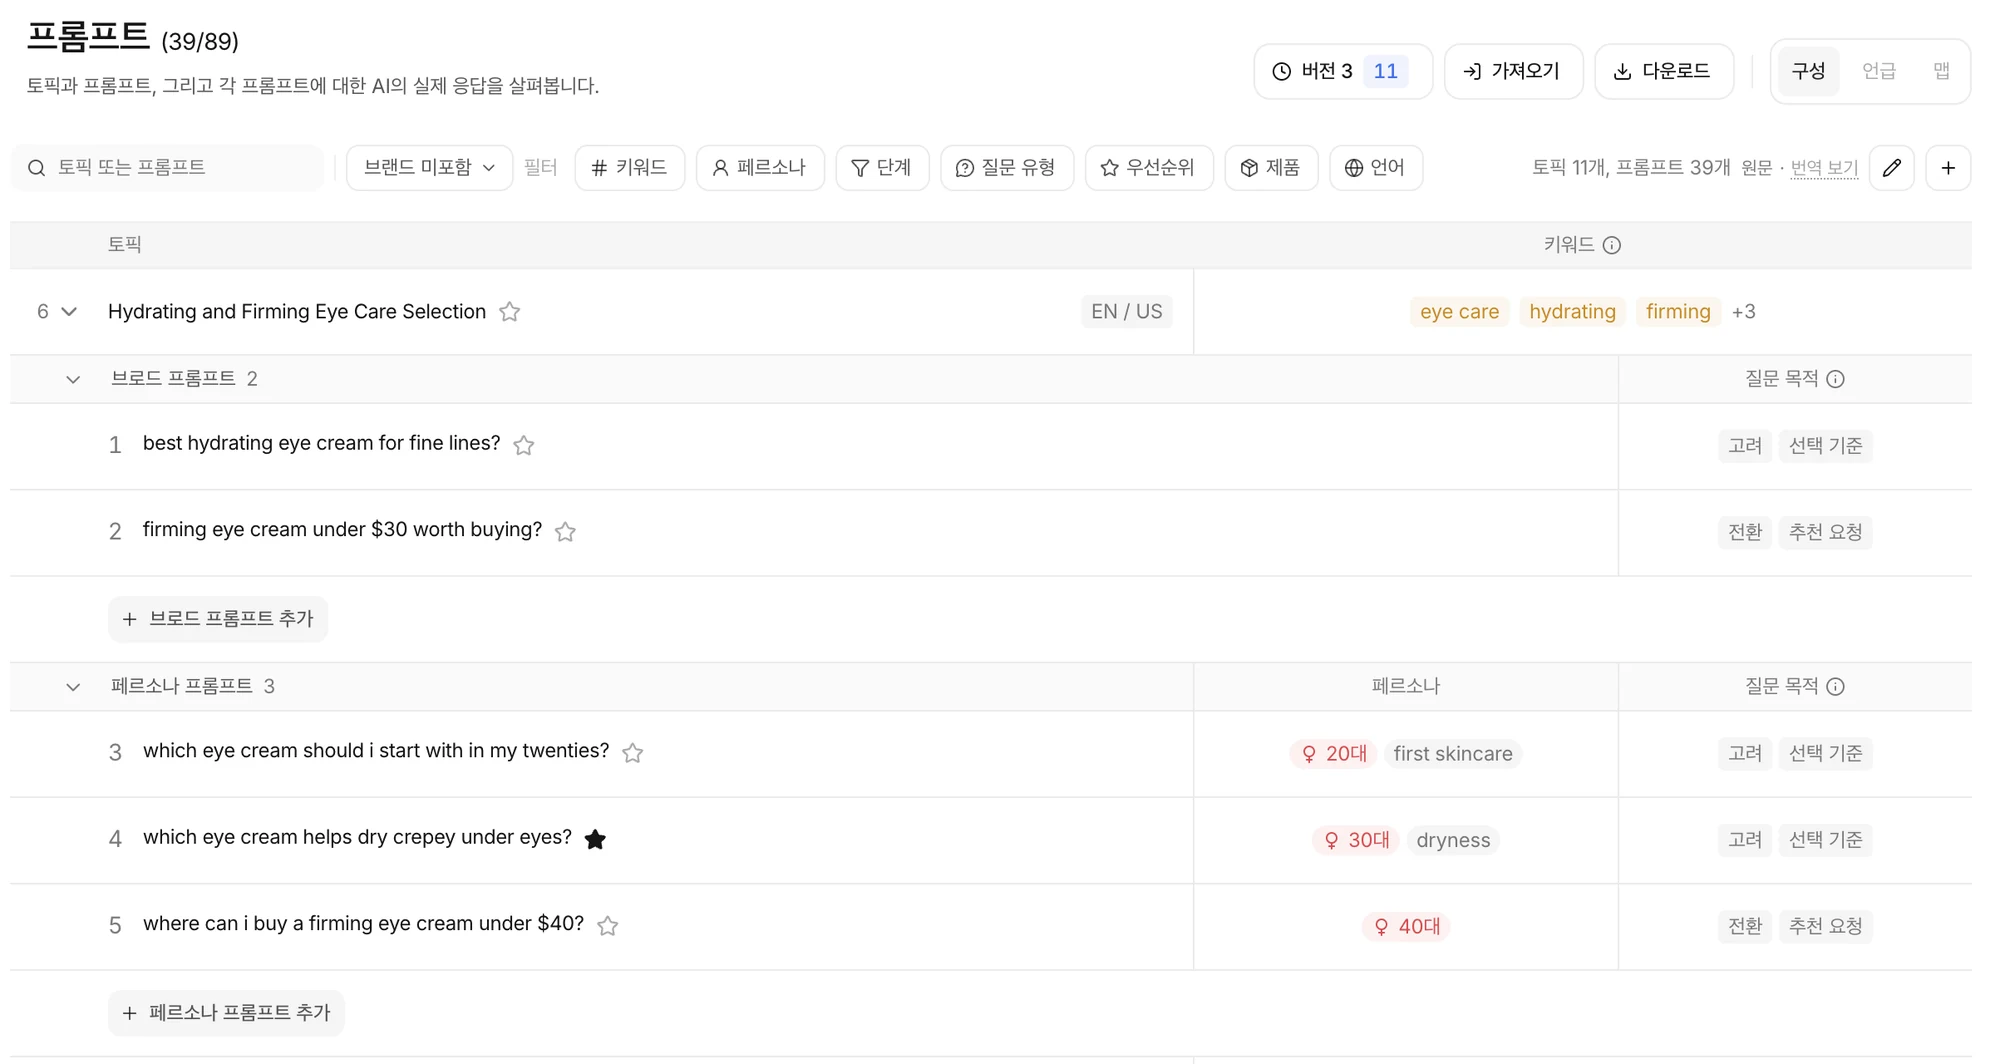Click the 번역 보기 link
This screenshot has width=2000, height=1064.
[x=1824, y=168]
